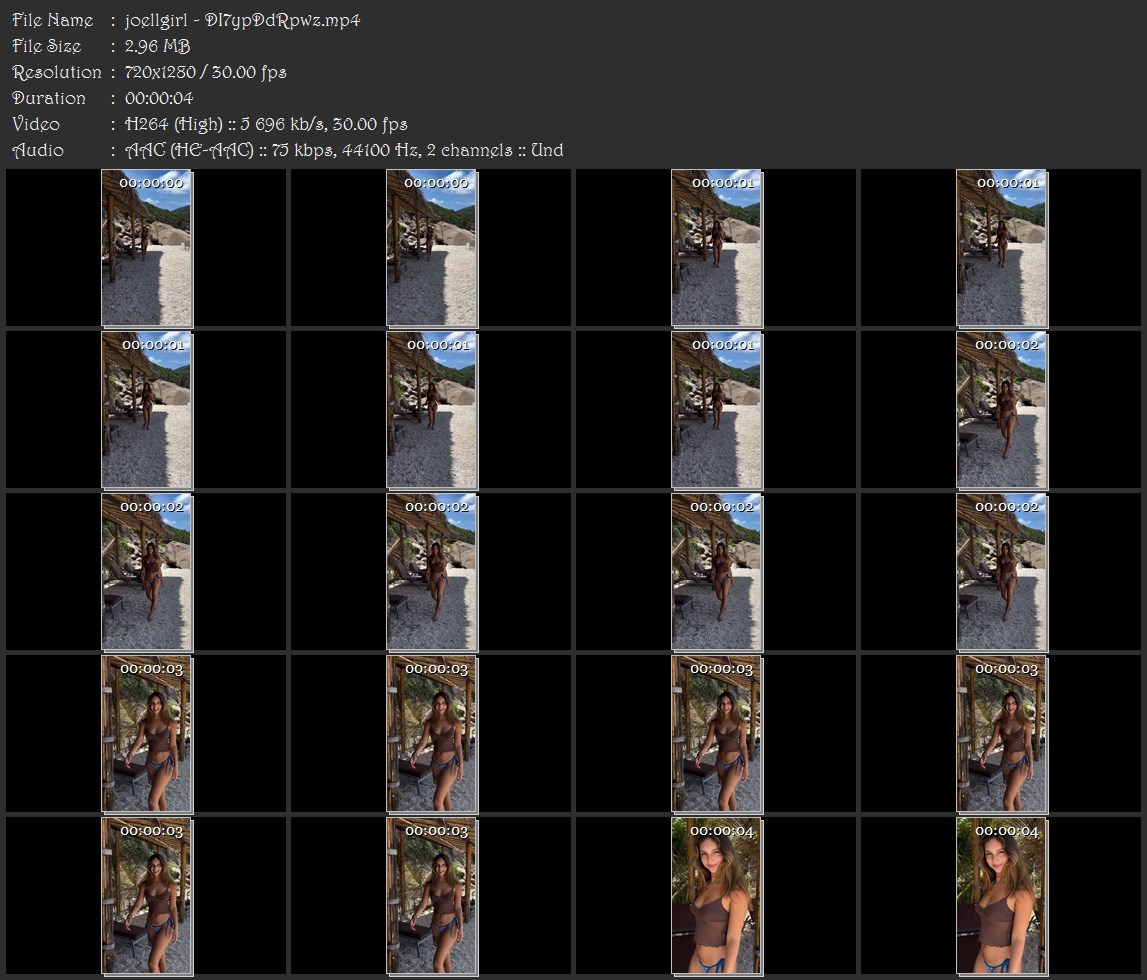Click the 'Duration' label
This screenshot has width=1147, height=980.
pyautogui.click(x=49, y=98)
